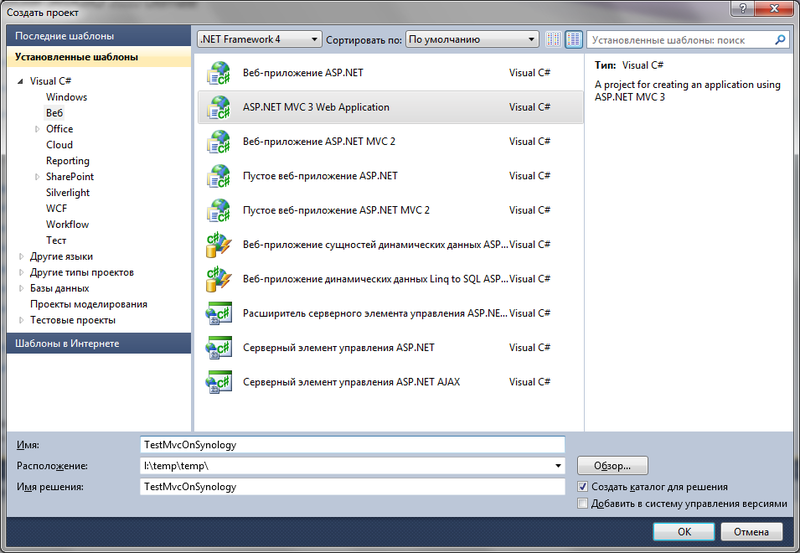Viewport: 800px width, 553px height.
Task: Select Проекты моделирования in tree
Action: 88,304
